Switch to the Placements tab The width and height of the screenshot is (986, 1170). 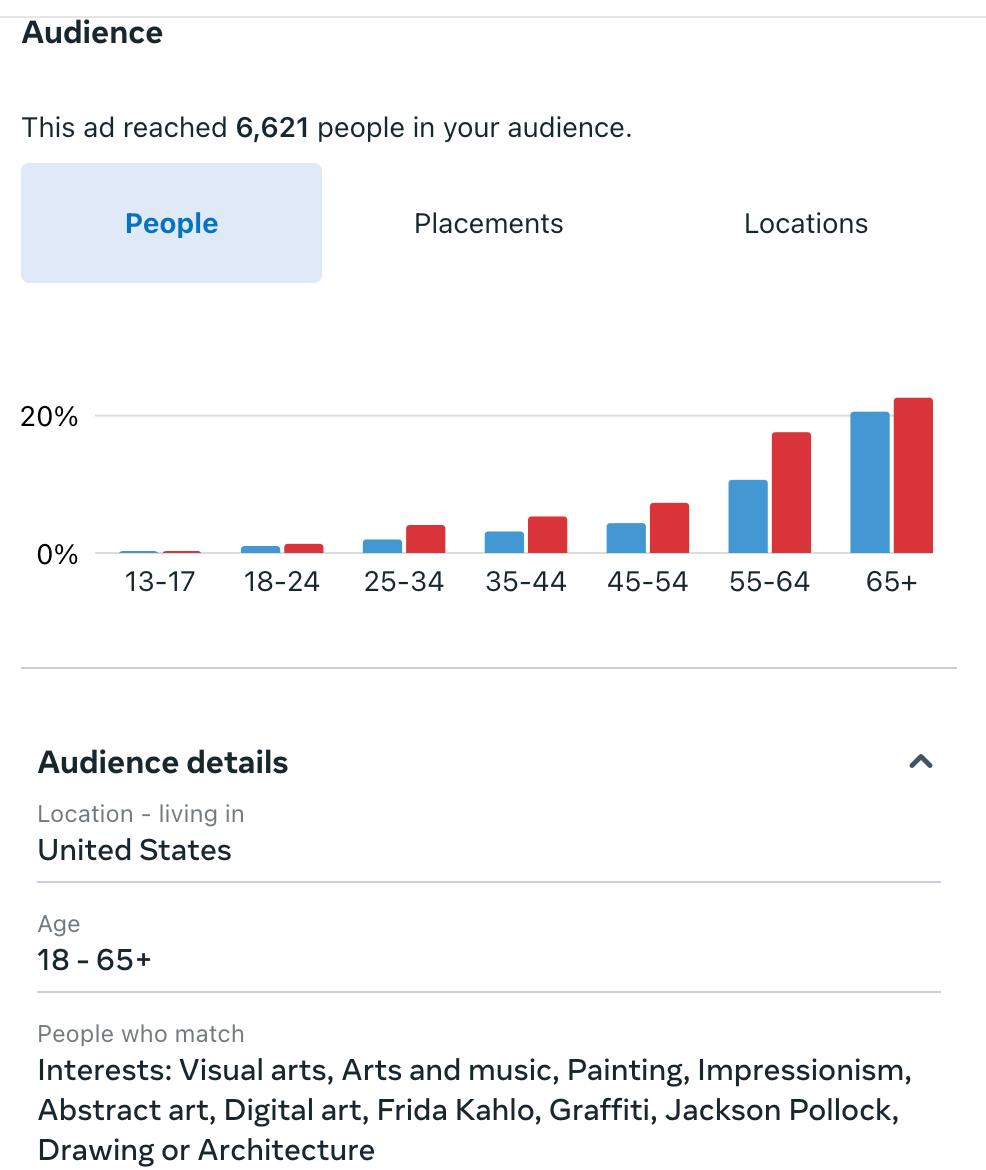[488, 223]
